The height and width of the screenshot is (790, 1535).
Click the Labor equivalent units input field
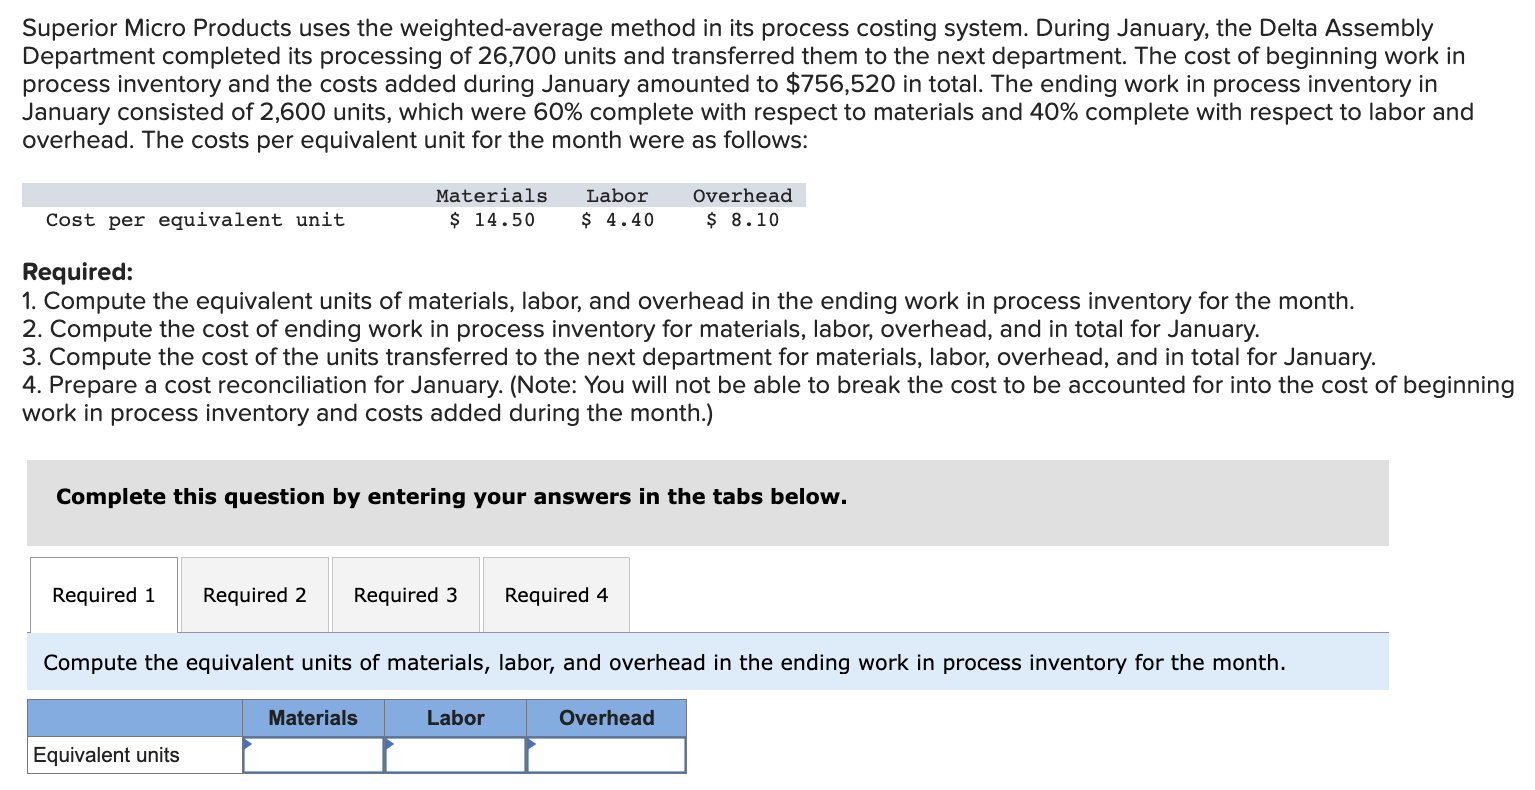pyautogui.click(x=456, y=755)
